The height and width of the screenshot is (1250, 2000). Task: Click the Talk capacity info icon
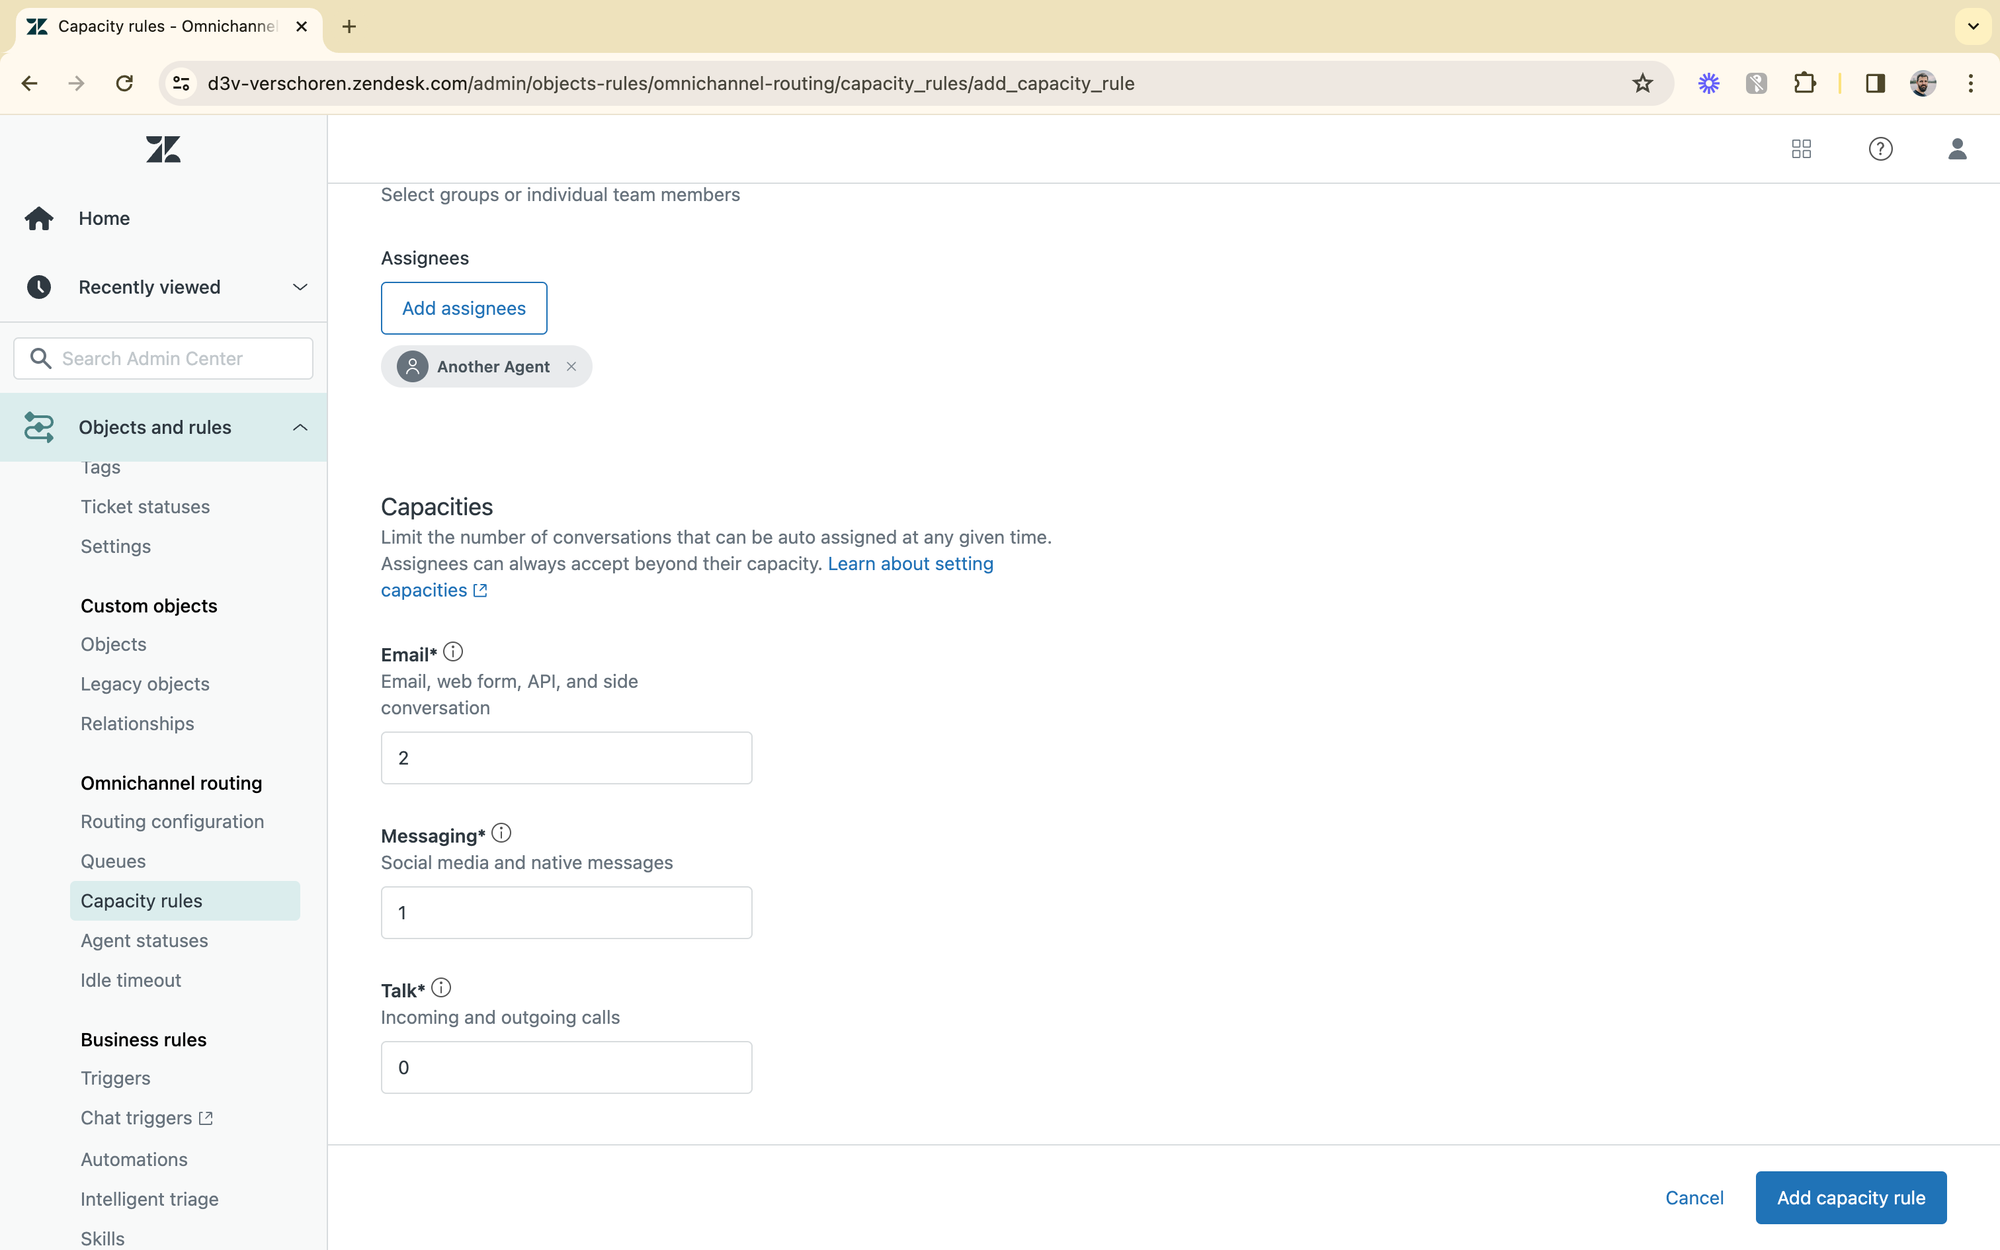pos(441,988)
